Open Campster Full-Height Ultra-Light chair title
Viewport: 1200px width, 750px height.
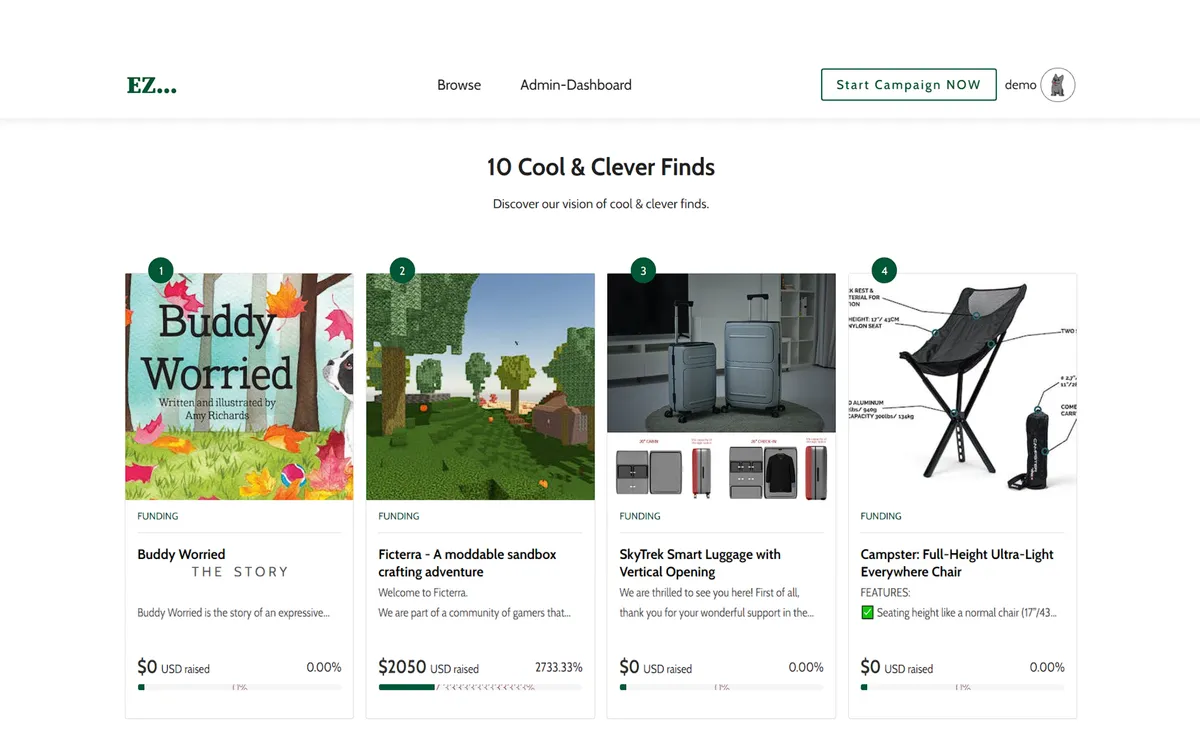tap(957, 563)
